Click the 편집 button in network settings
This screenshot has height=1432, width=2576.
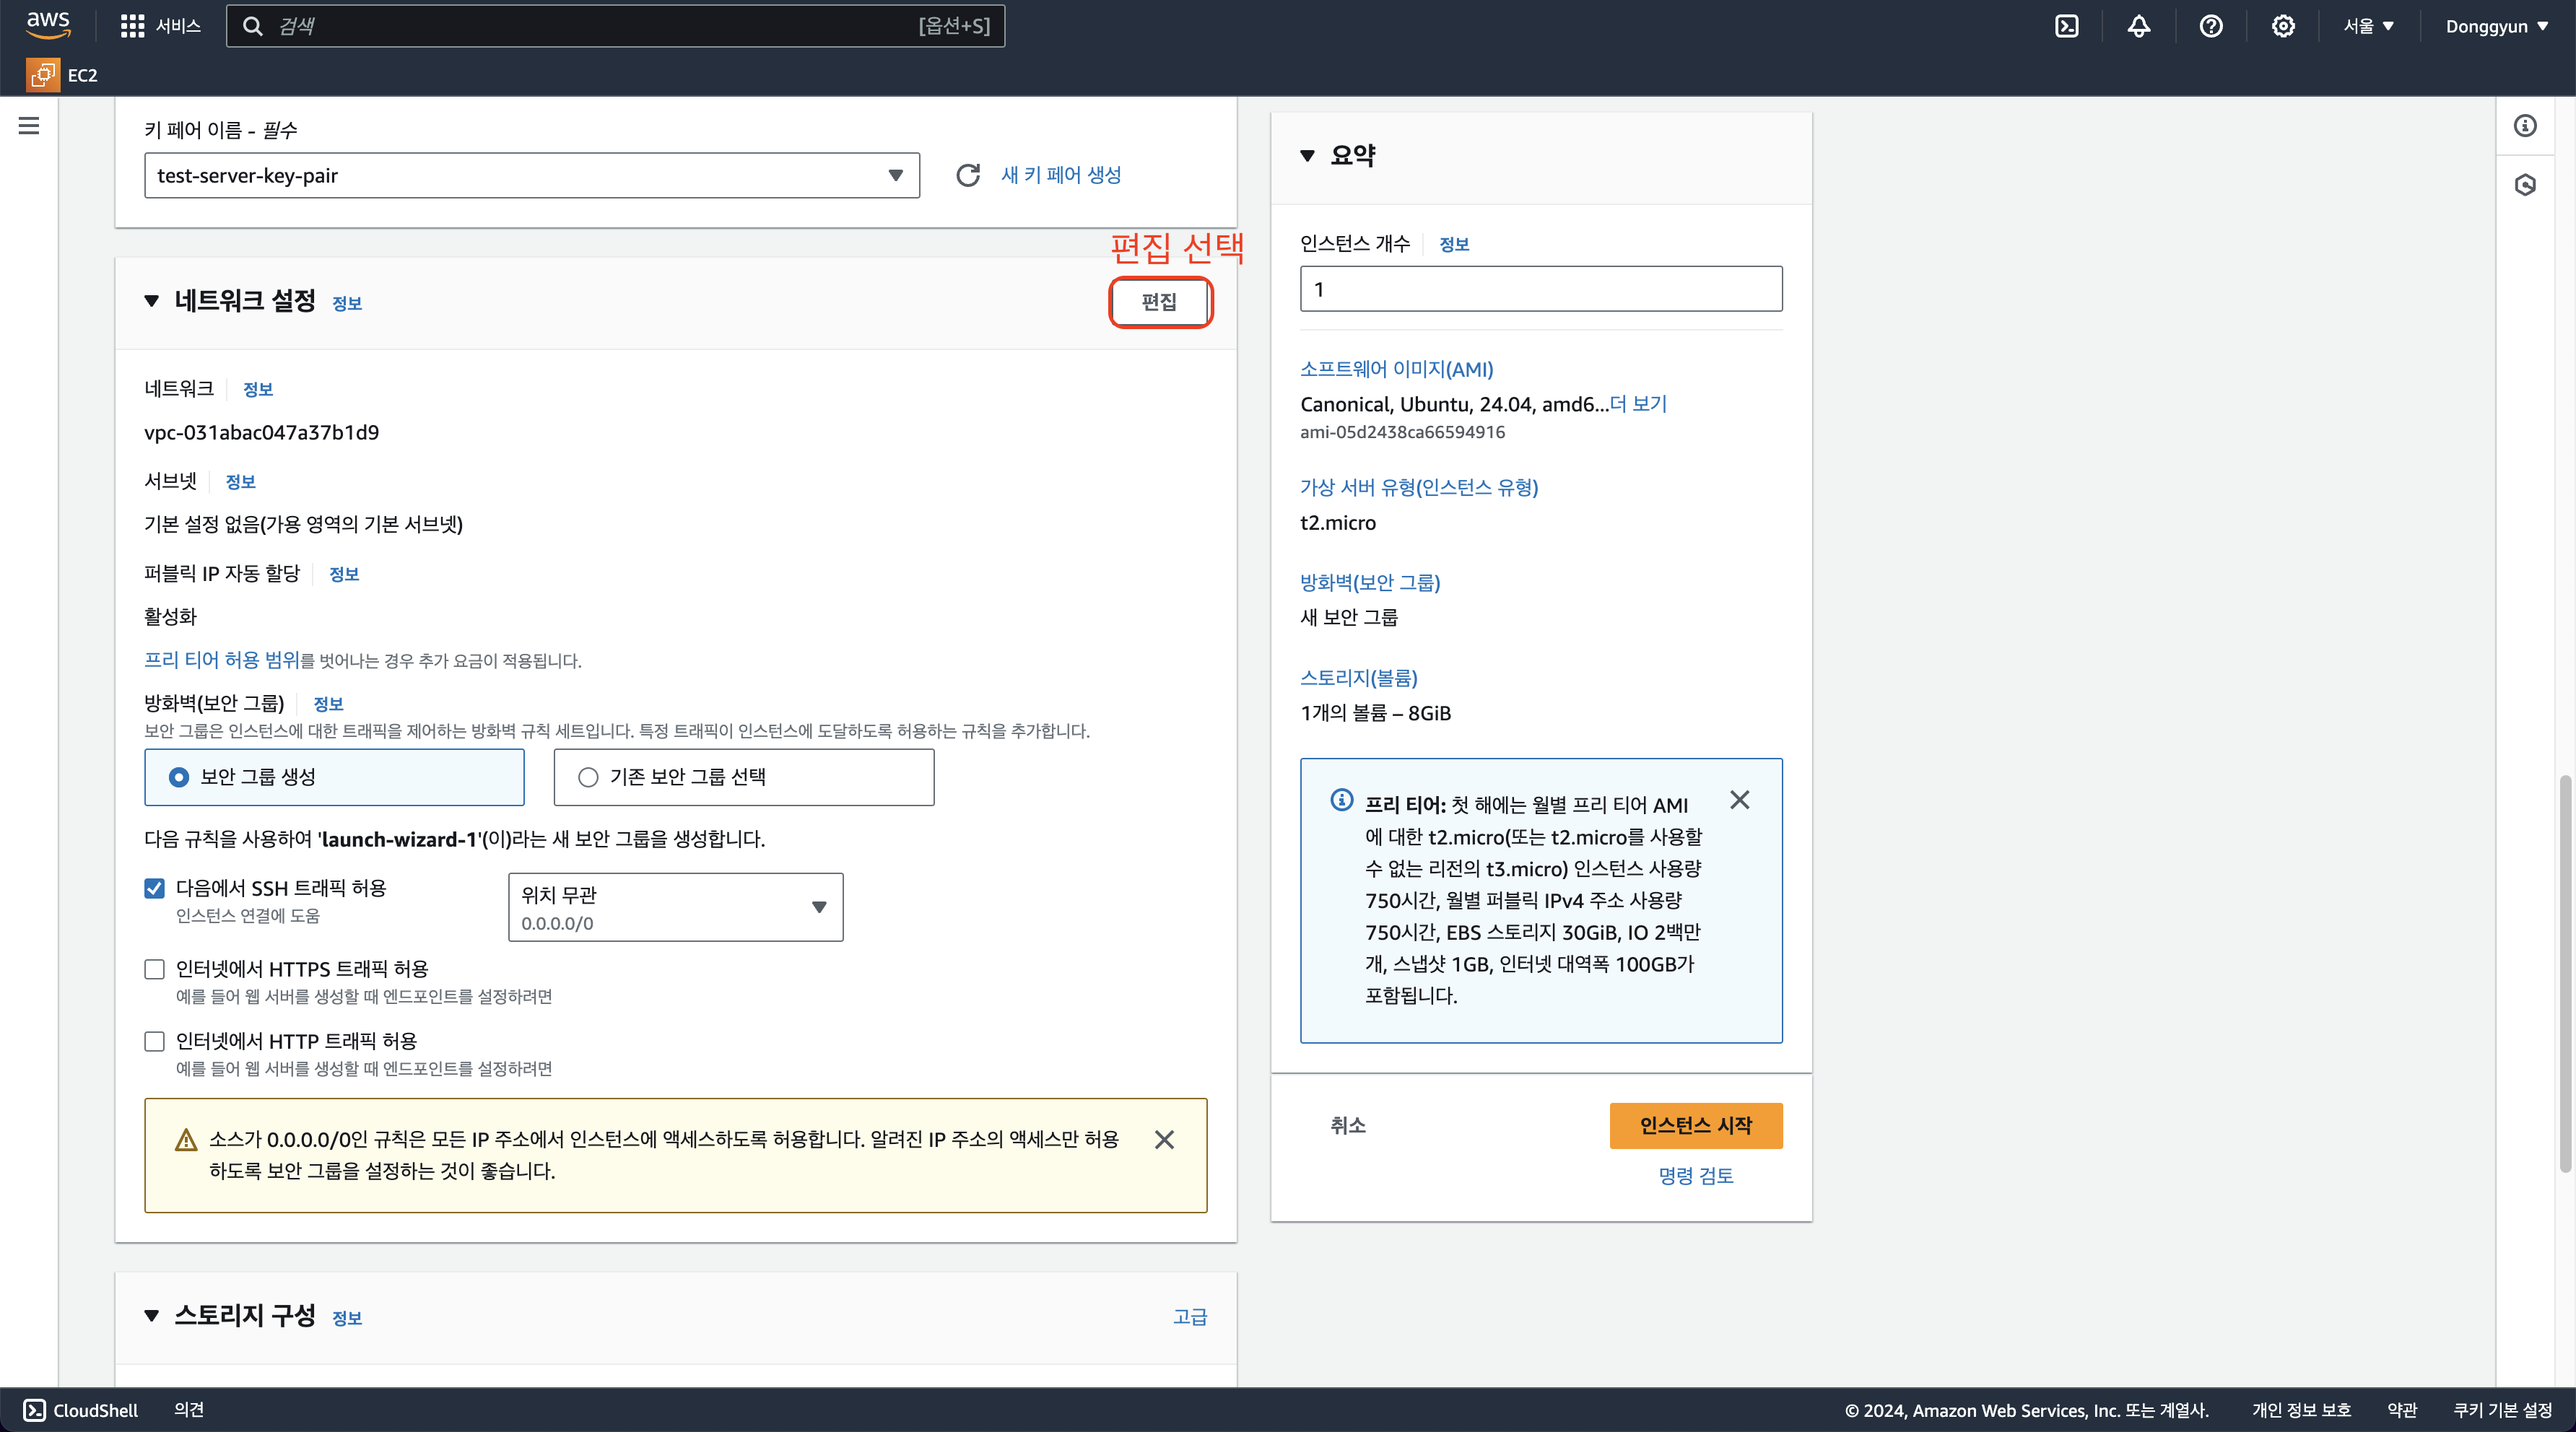point(1159,302)
